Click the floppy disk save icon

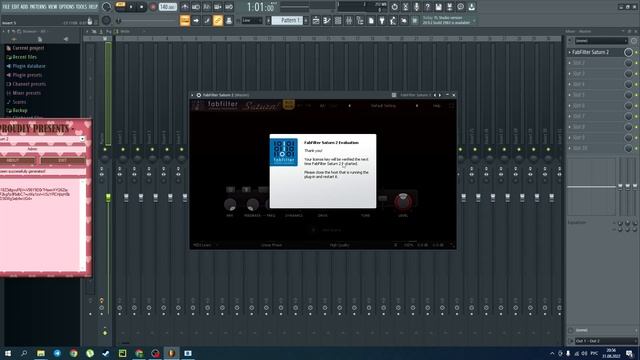pyautogui.click(x=438, y=7)
